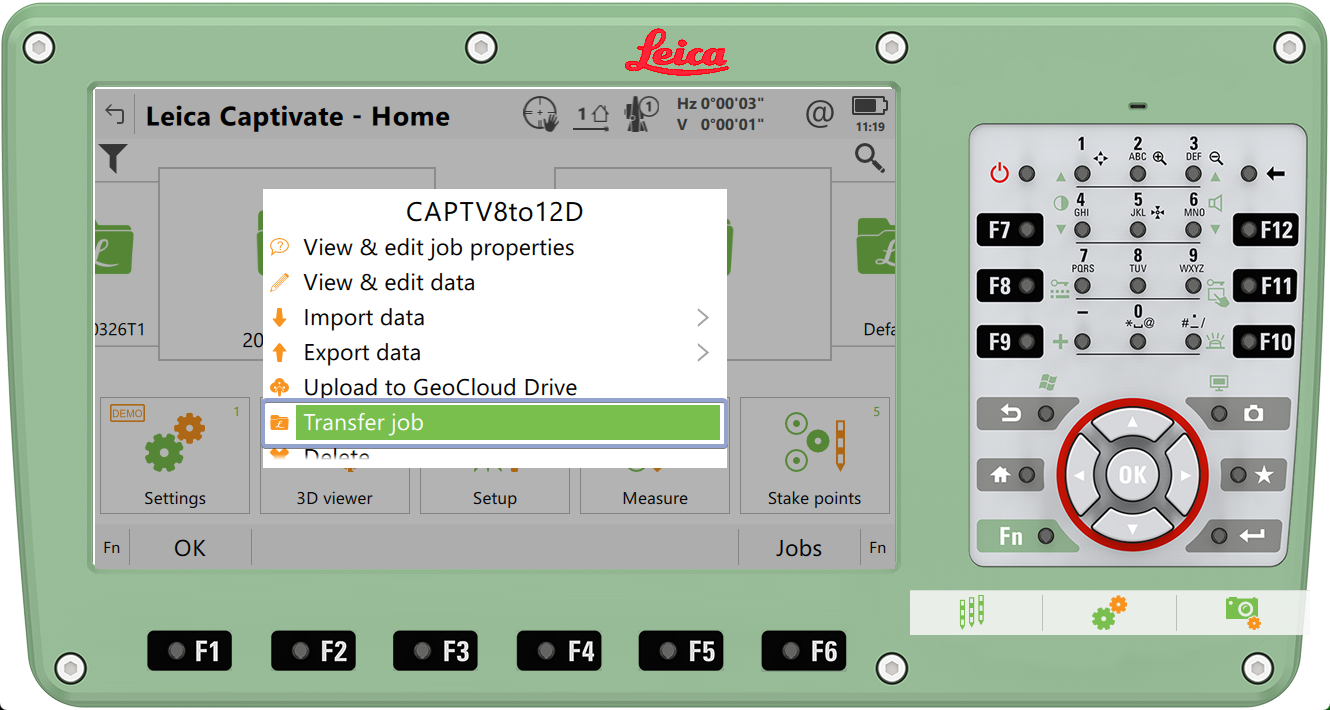The image size is (1330, 710).
Task: Open the magnifying glass search
Action: 869,158
